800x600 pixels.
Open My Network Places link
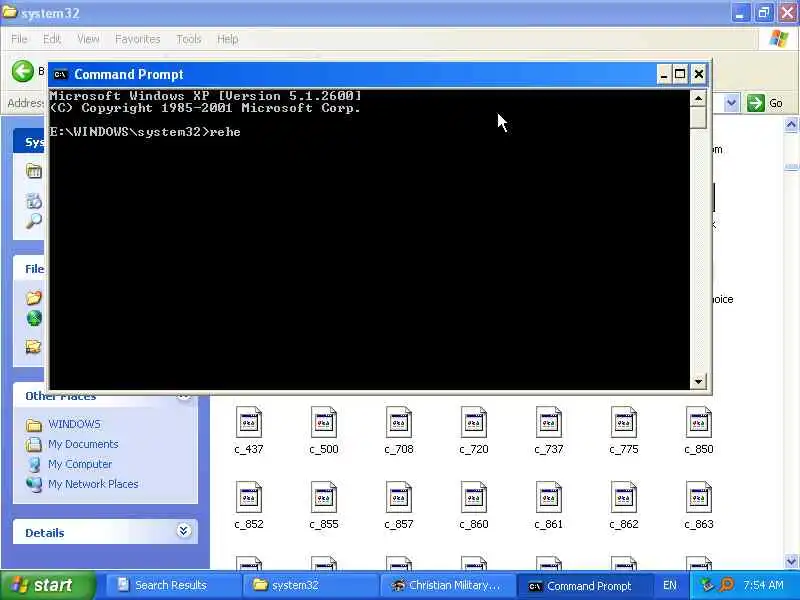93,484
